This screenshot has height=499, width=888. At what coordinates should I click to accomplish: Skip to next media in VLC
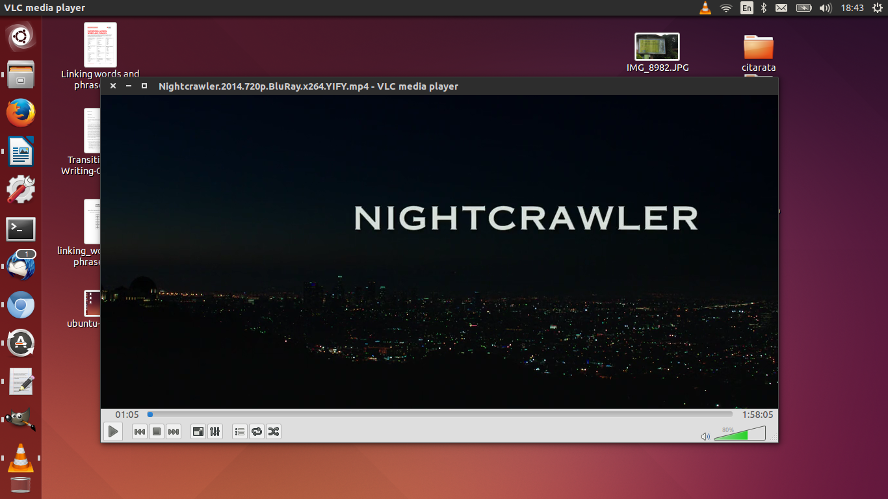click(x=173, y=432)
